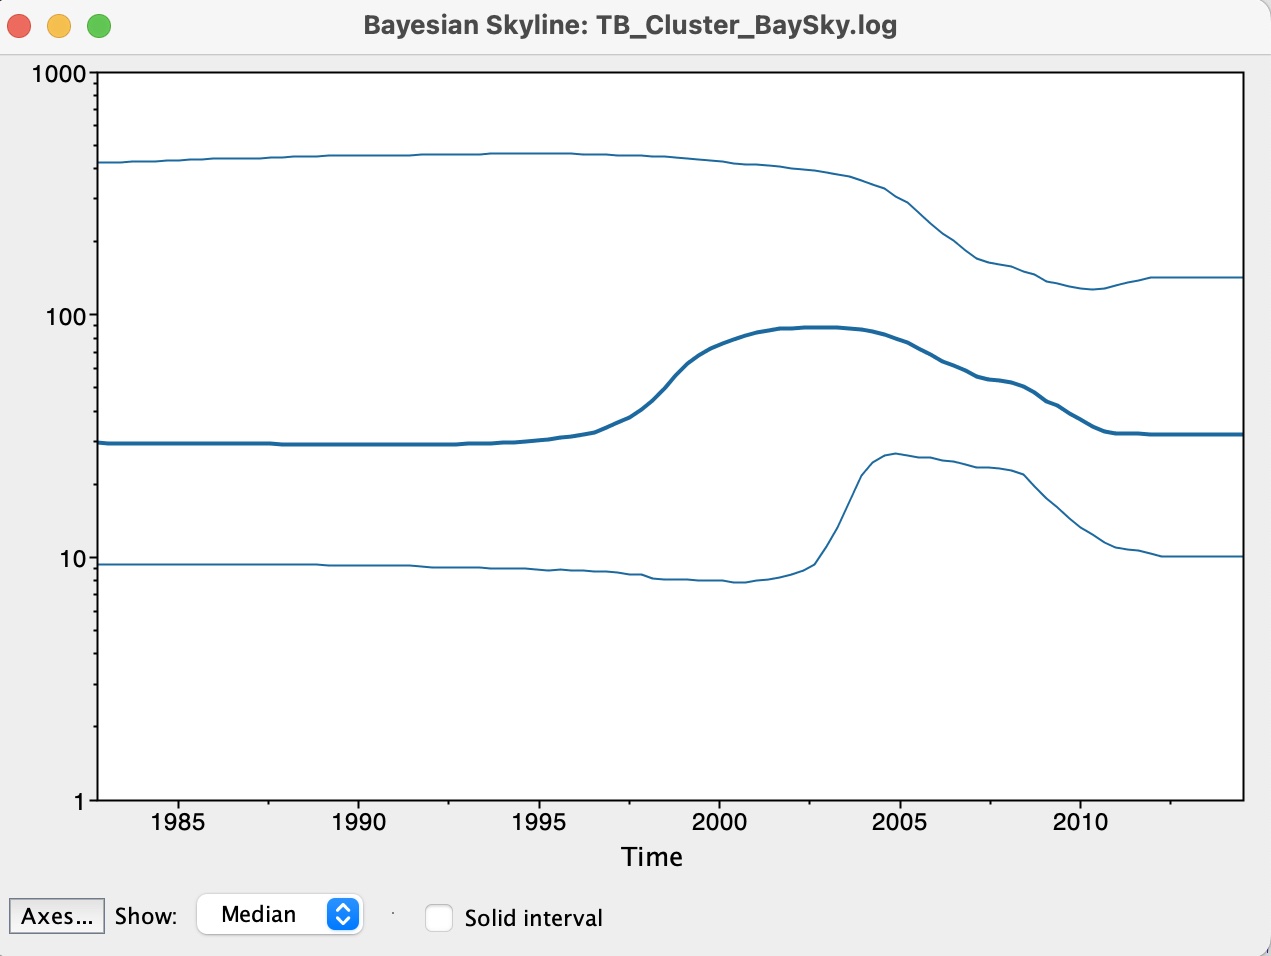Minimize window with the yellow button
Screen dimensions: 1271x956
(x=59, y=26)
